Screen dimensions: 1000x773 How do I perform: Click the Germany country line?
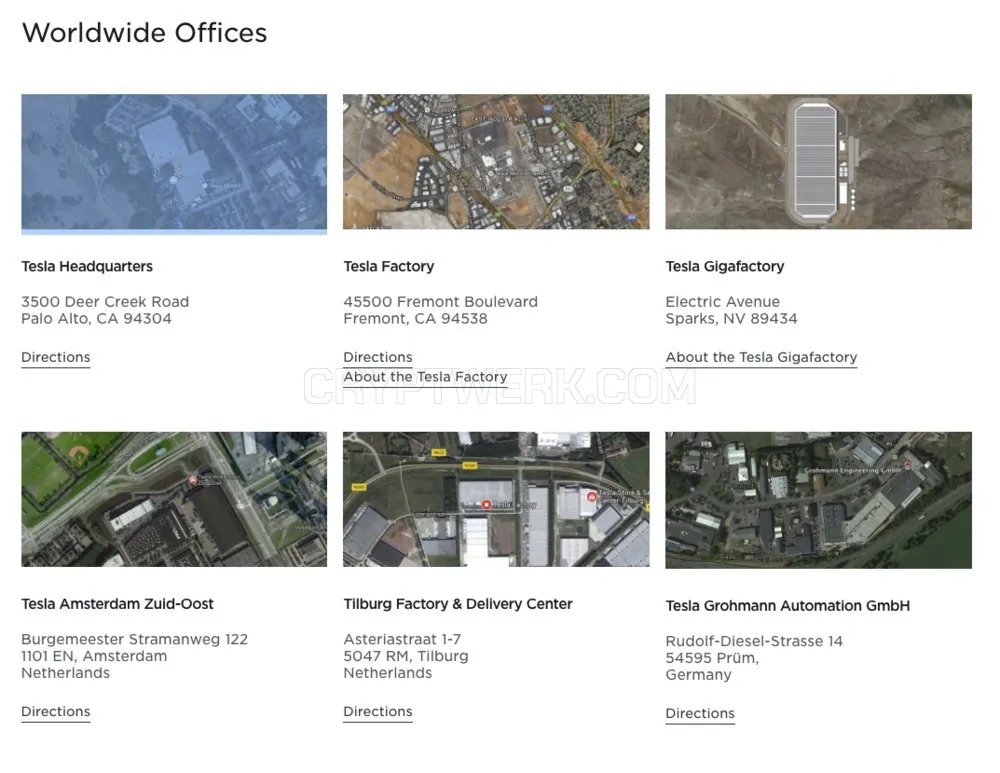(x=698, y=675)
